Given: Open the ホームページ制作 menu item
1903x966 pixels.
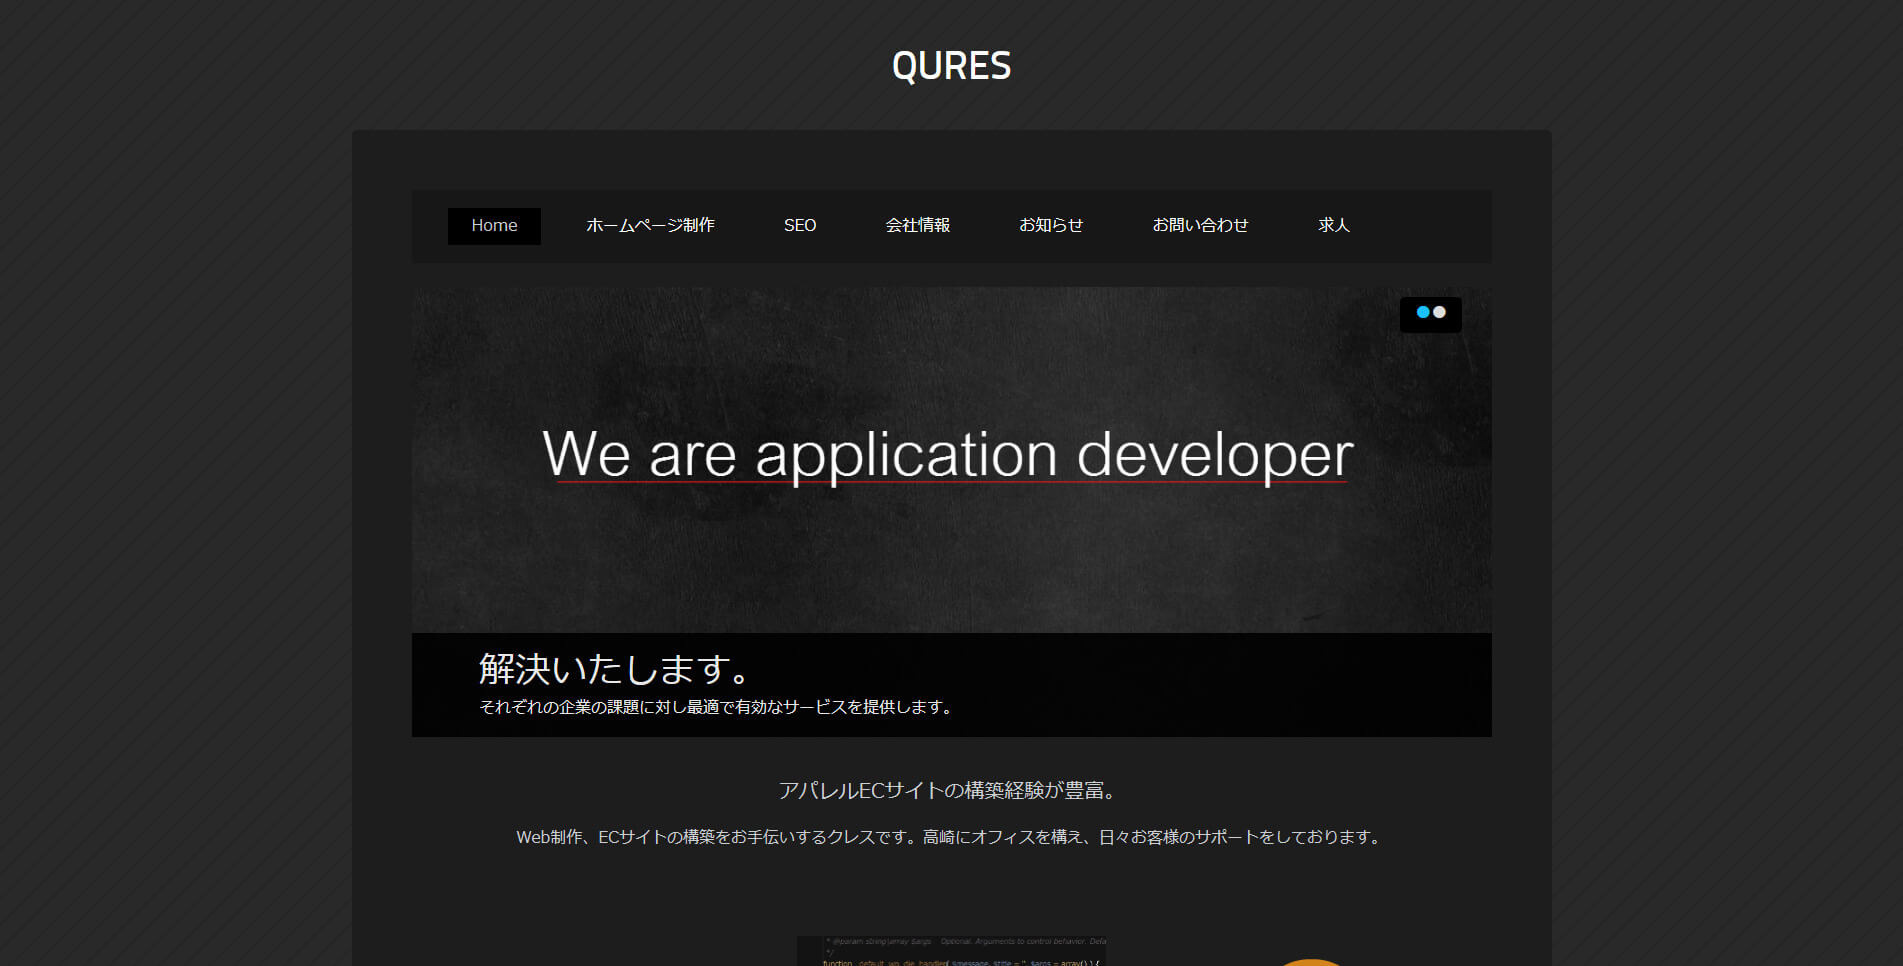Looking at the screenshot, I should click(x=650, y=226).
